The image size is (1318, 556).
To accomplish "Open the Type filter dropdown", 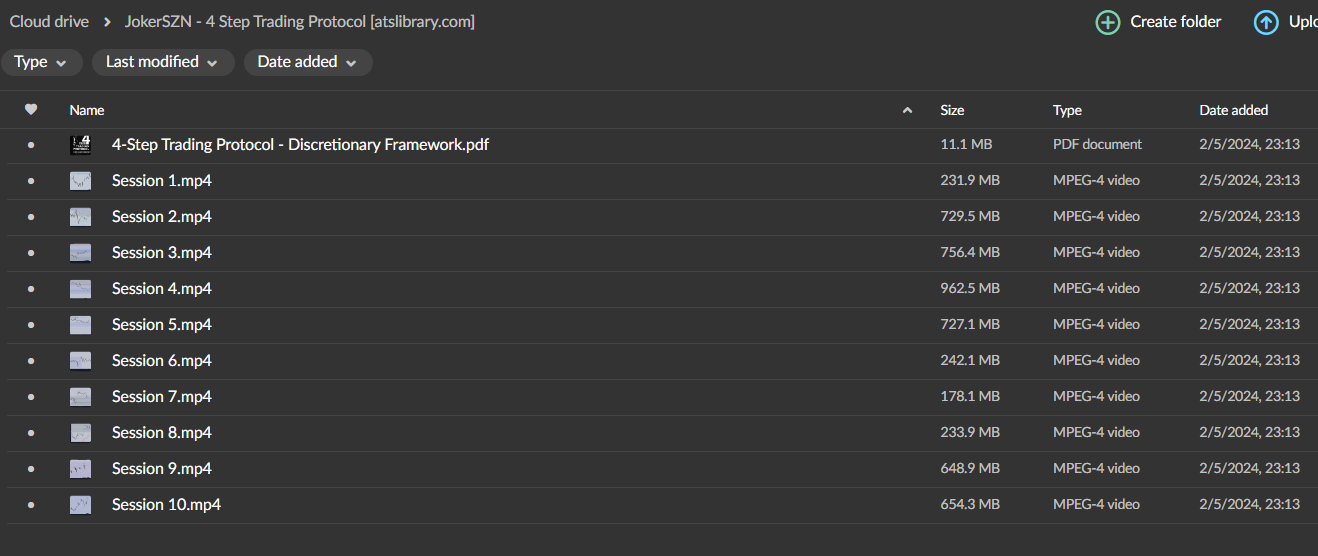I will tap(41, 62).
